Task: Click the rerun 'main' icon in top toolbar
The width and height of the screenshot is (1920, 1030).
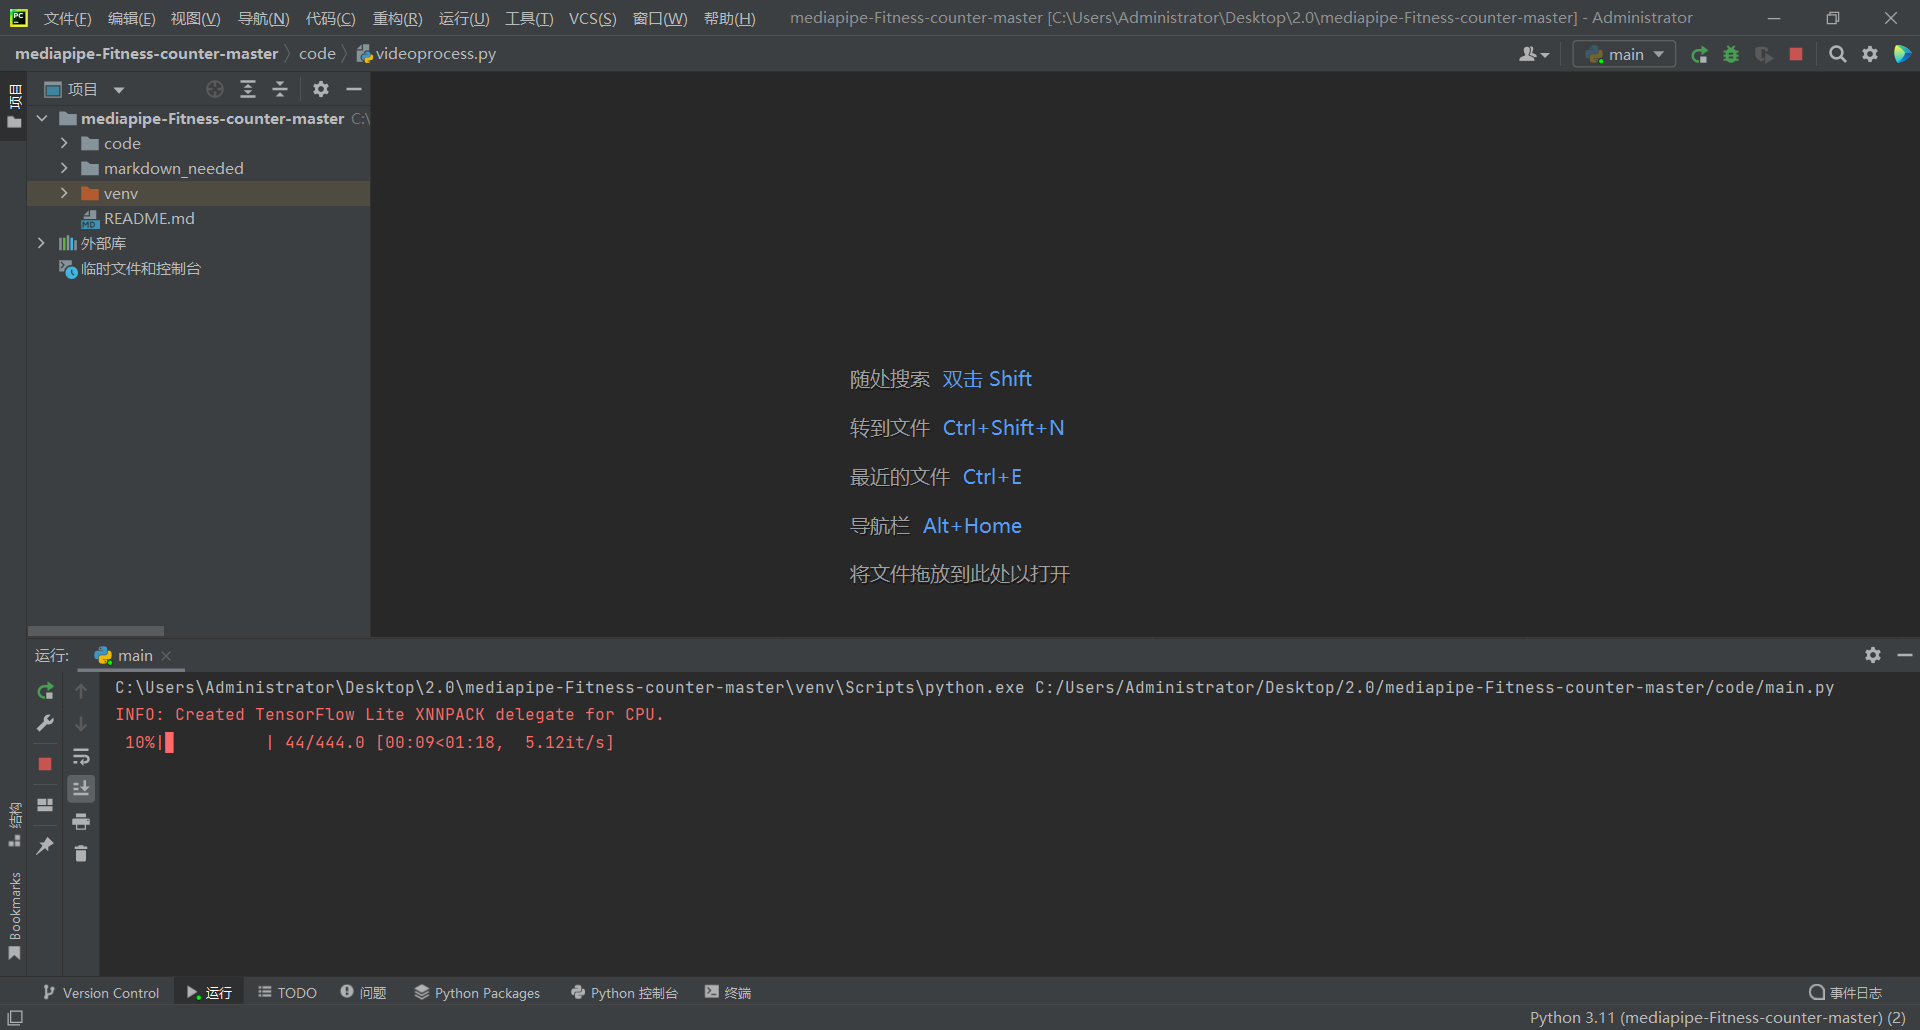Action: 1699,54
